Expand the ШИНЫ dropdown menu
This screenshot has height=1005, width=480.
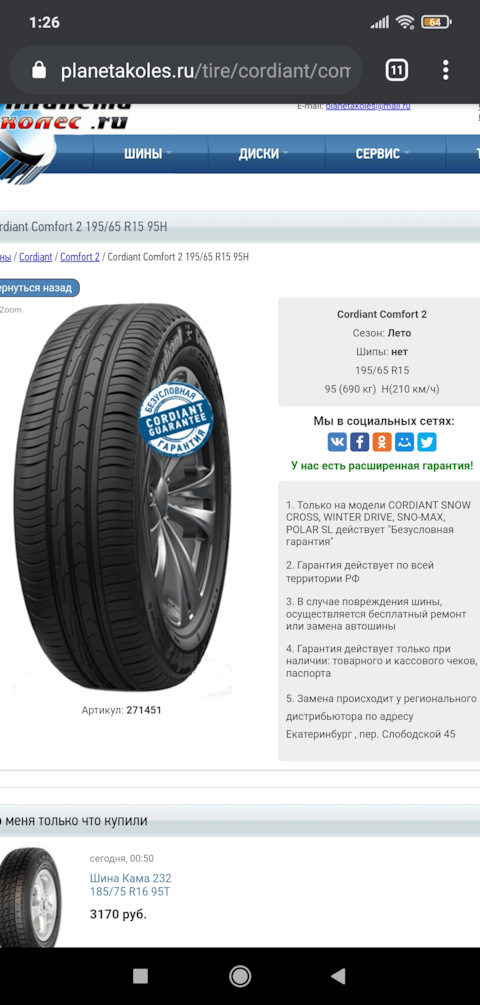[x=149, y=154]
